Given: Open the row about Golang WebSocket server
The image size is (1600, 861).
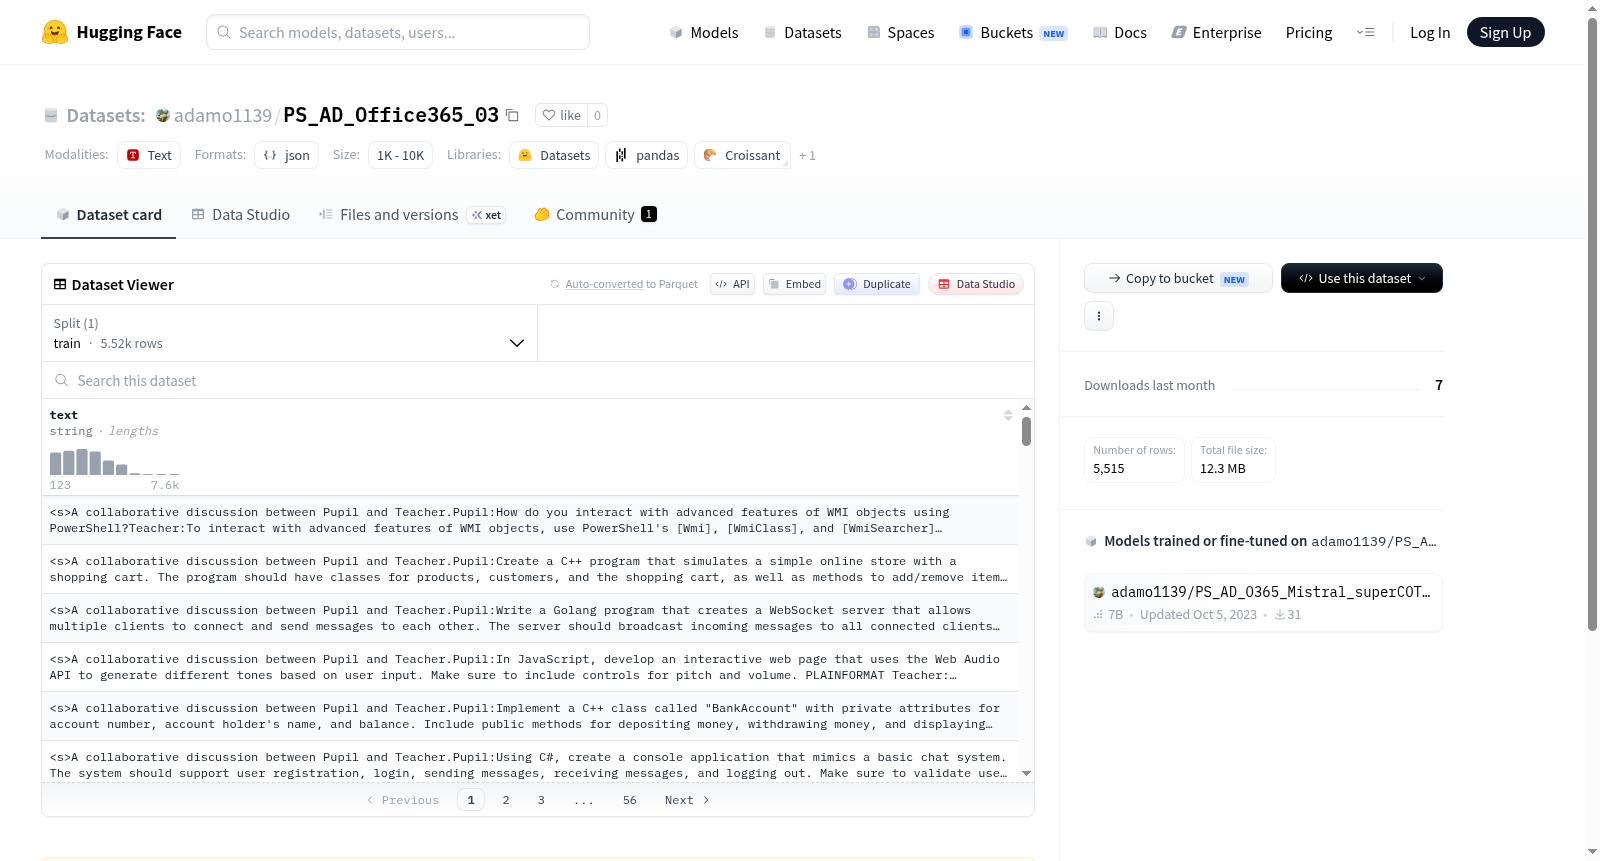Looking at the screenshot, I should [x=530, y=618].
